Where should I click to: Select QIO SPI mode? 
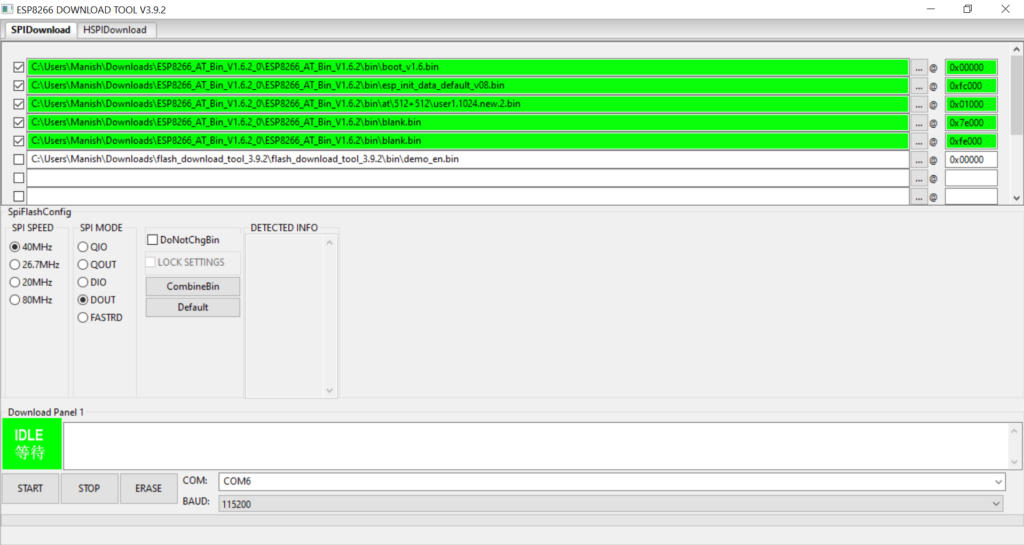(83, 247)
